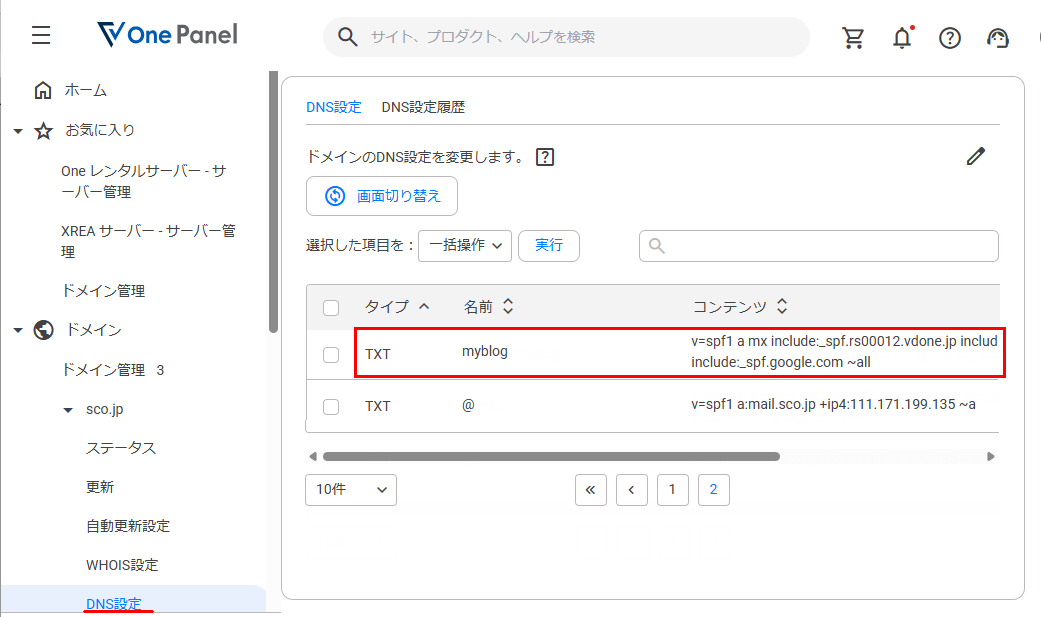Viewport: 1041px width, 617px height.
Task: Open ホーム in sidebar
Action: pos(86,90)
